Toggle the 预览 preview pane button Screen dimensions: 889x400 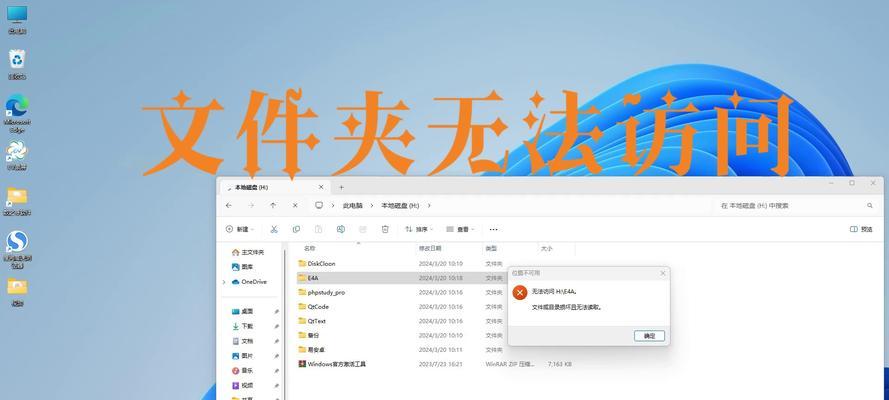(861, 229)
